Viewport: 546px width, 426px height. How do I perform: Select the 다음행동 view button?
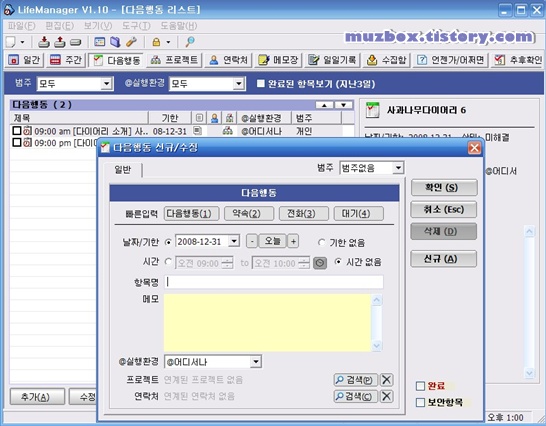coord(117,60)
